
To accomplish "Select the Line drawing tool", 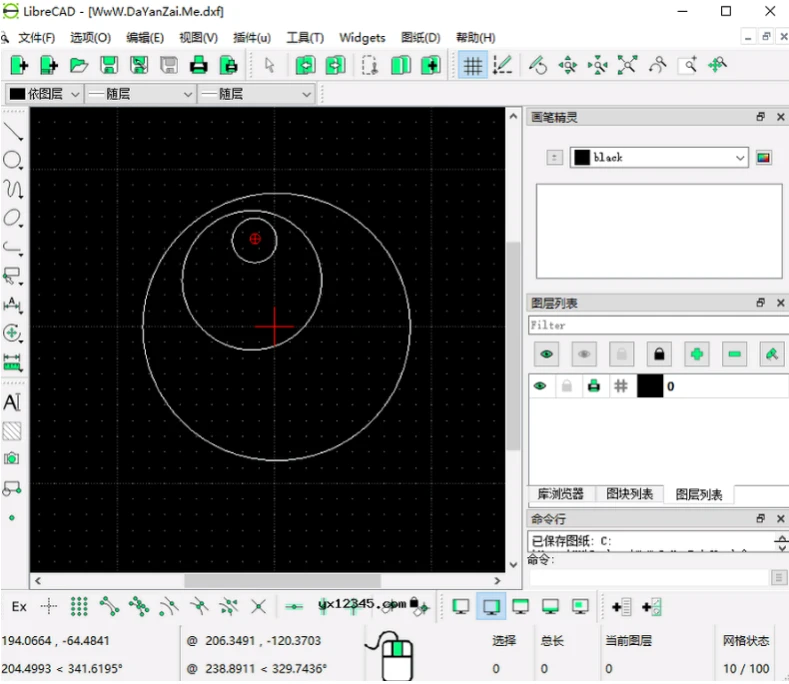I will point(13,129).
